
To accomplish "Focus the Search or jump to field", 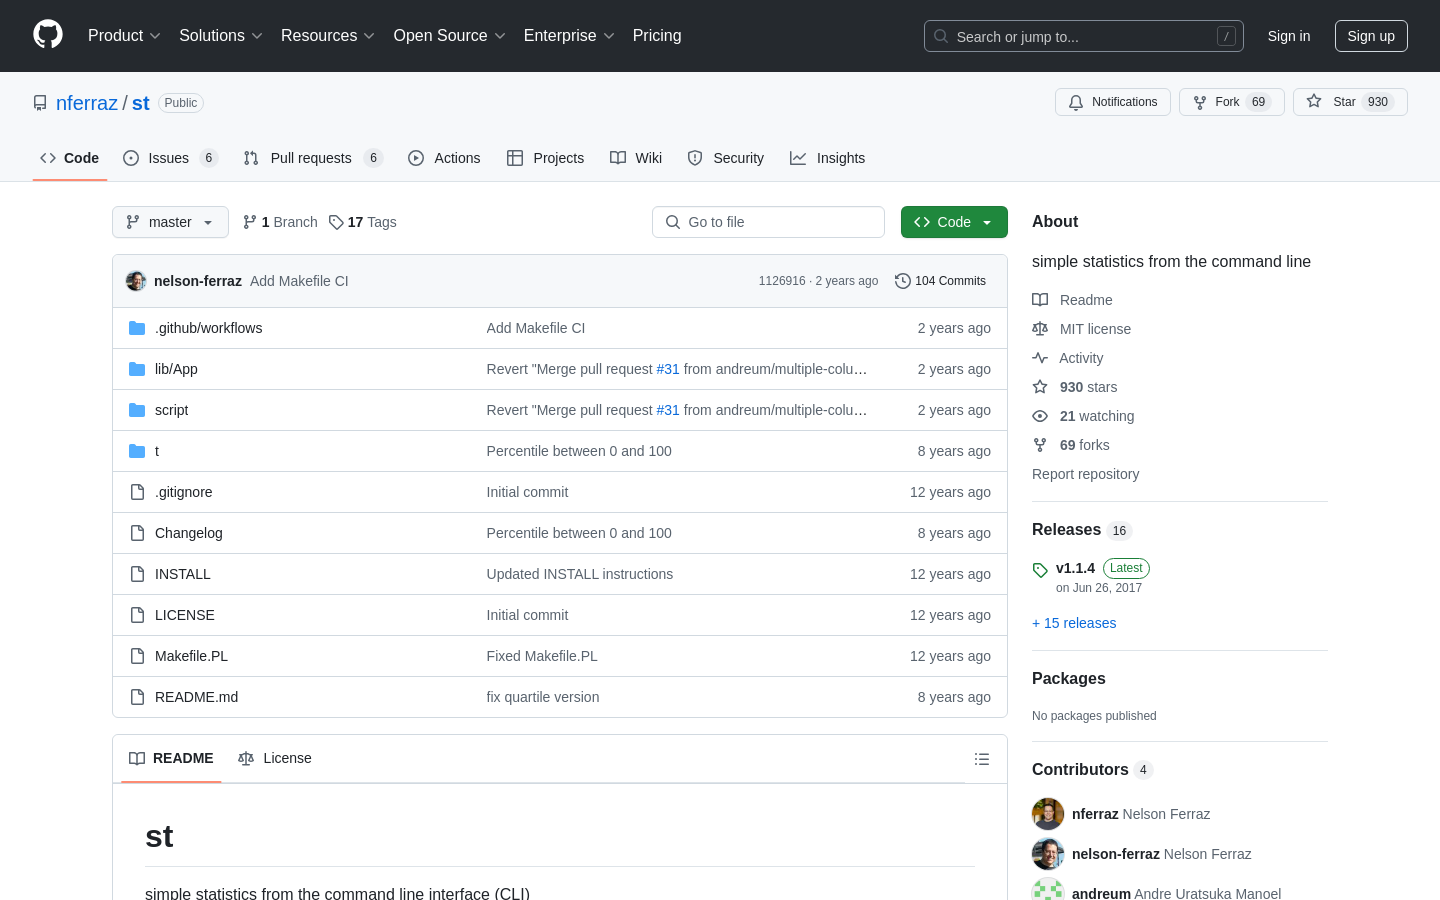I will coord(1084,36).
